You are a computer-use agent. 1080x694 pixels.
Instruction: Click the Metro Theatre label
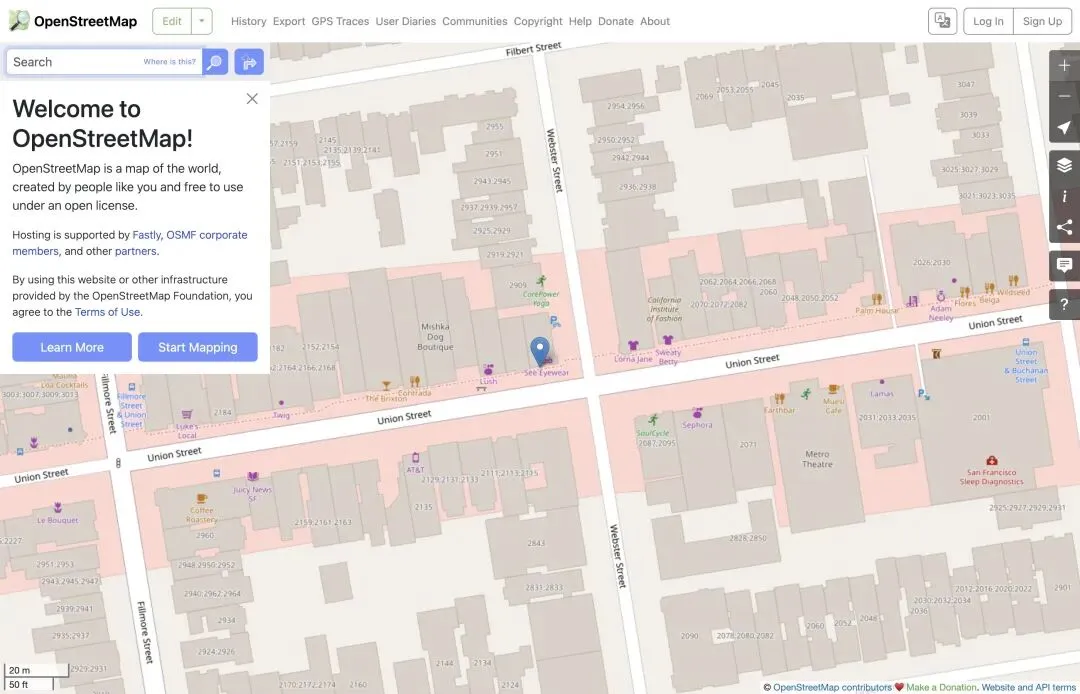click(x=818, y=459)
